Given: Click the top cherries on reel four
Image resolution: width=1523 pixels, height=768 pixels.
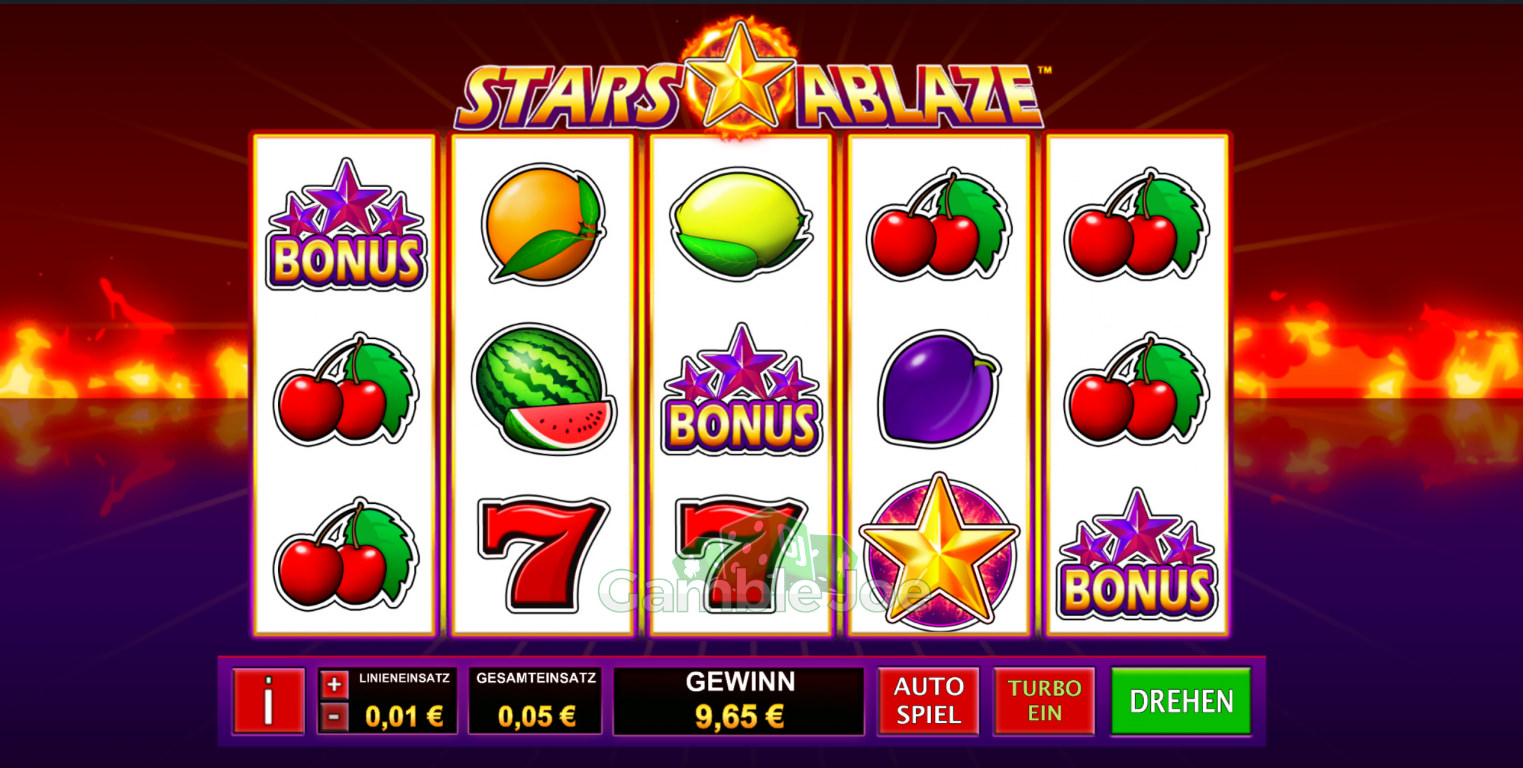Looking at the screenshot, I should point(939,225).
